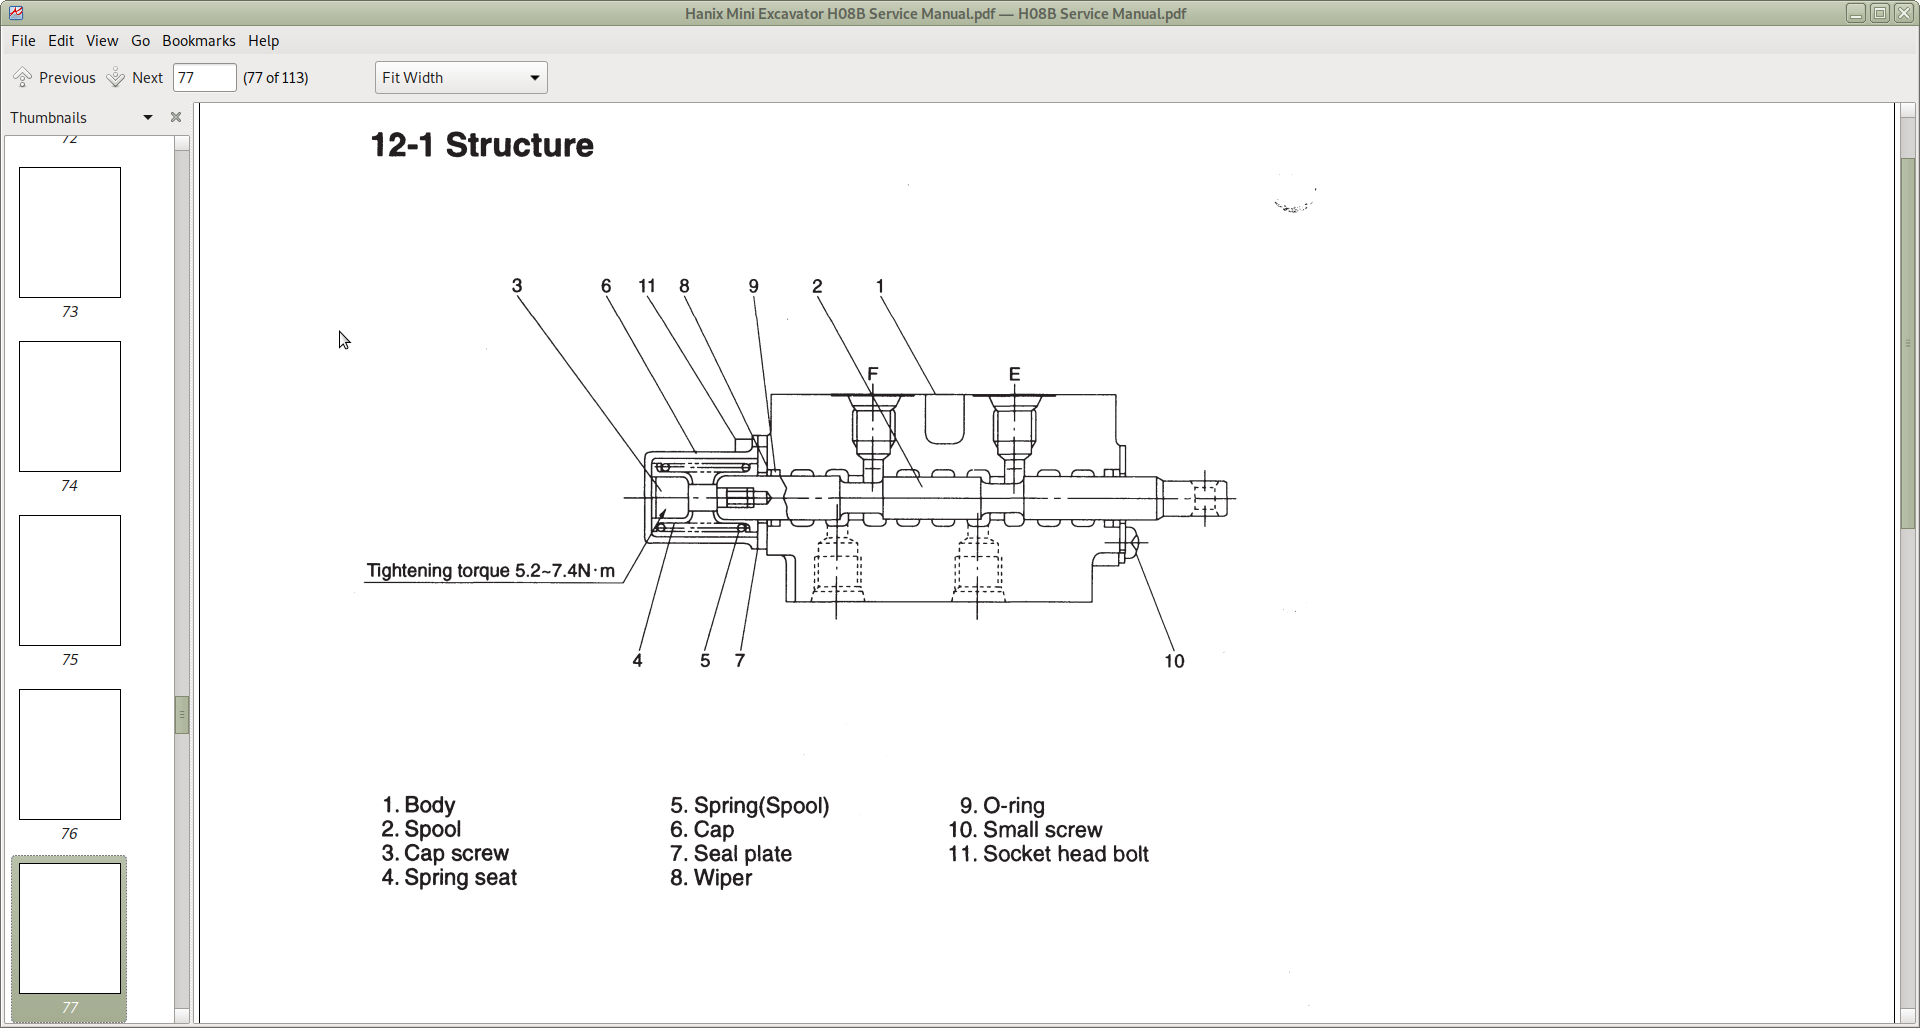Select page 76 thumbnail
This screenshot has height=1028, width=1920.
coord(70,754)
